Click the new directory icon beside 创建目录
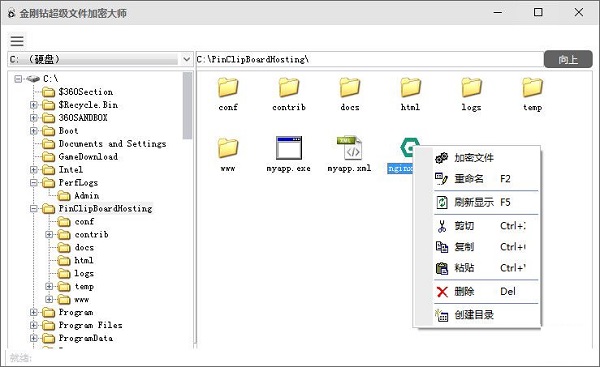This screenshot has width=600, height=367. point(442,315)
